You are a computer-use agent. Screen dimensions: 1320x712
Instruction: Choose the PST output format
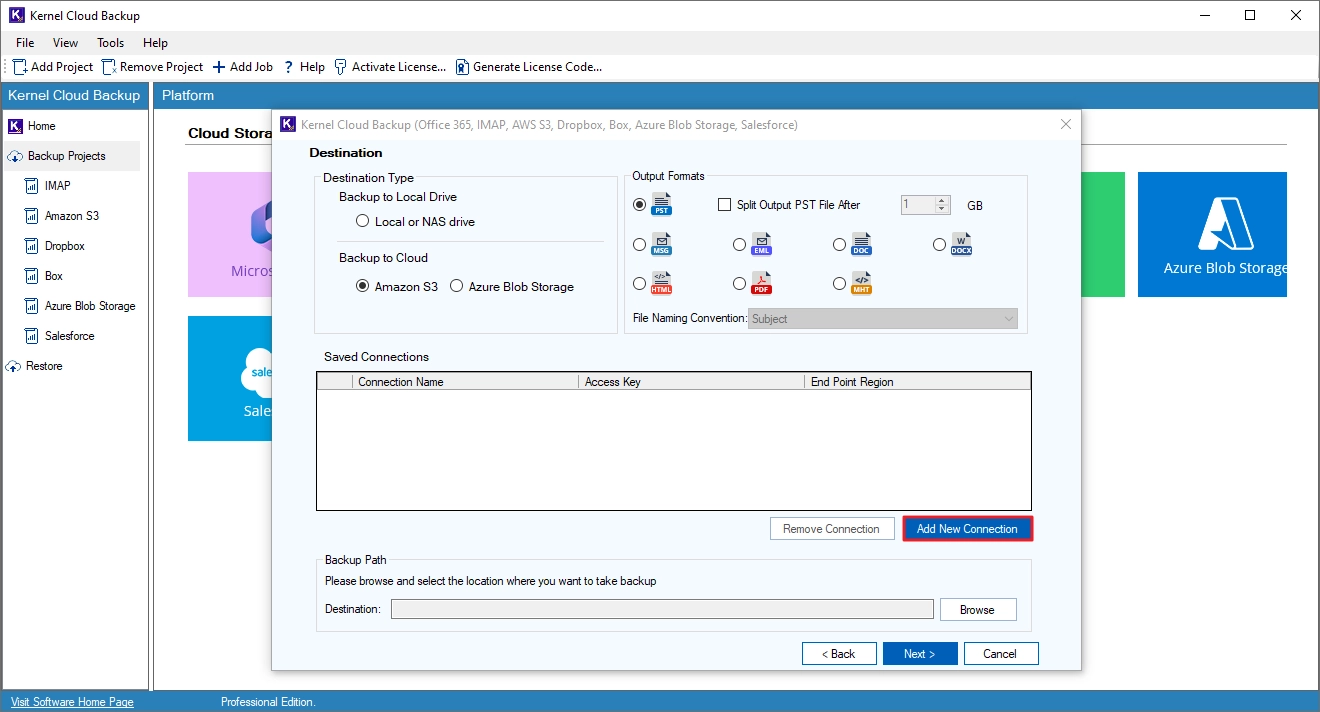pos(640,205)
